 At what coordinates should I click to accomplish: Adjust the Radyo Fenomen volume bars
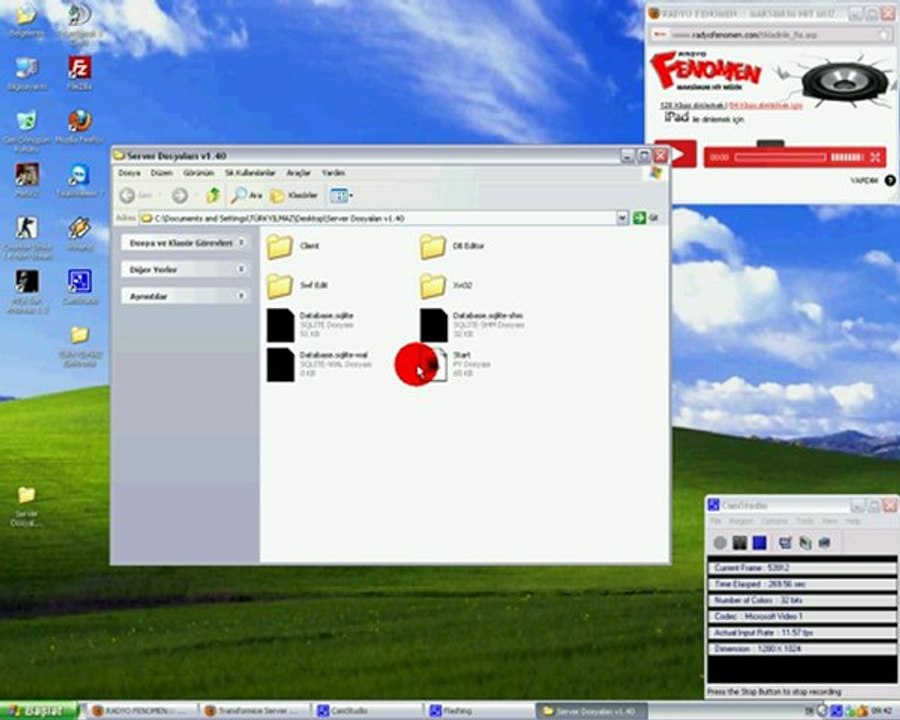[847, 157]
